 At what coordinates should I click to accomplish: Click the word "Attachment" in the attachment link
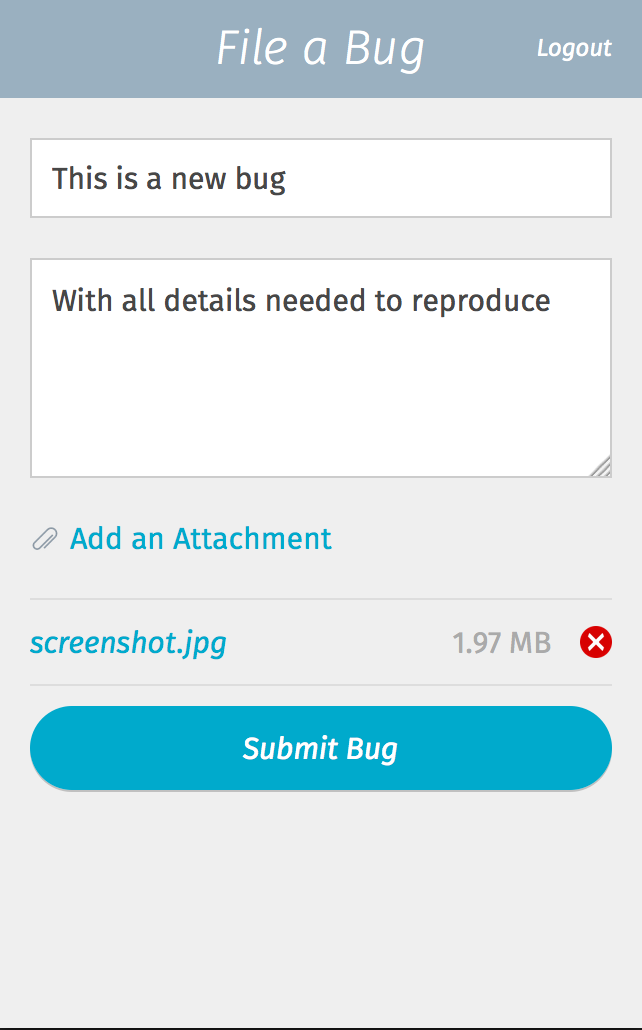click(252, 539)
